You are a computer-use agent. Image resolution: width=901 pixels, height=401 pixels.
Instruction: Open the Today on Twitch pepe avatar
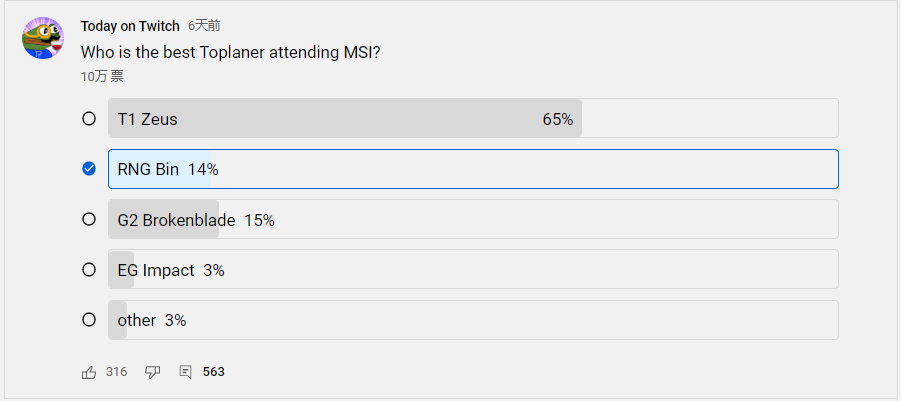(43, 38)
